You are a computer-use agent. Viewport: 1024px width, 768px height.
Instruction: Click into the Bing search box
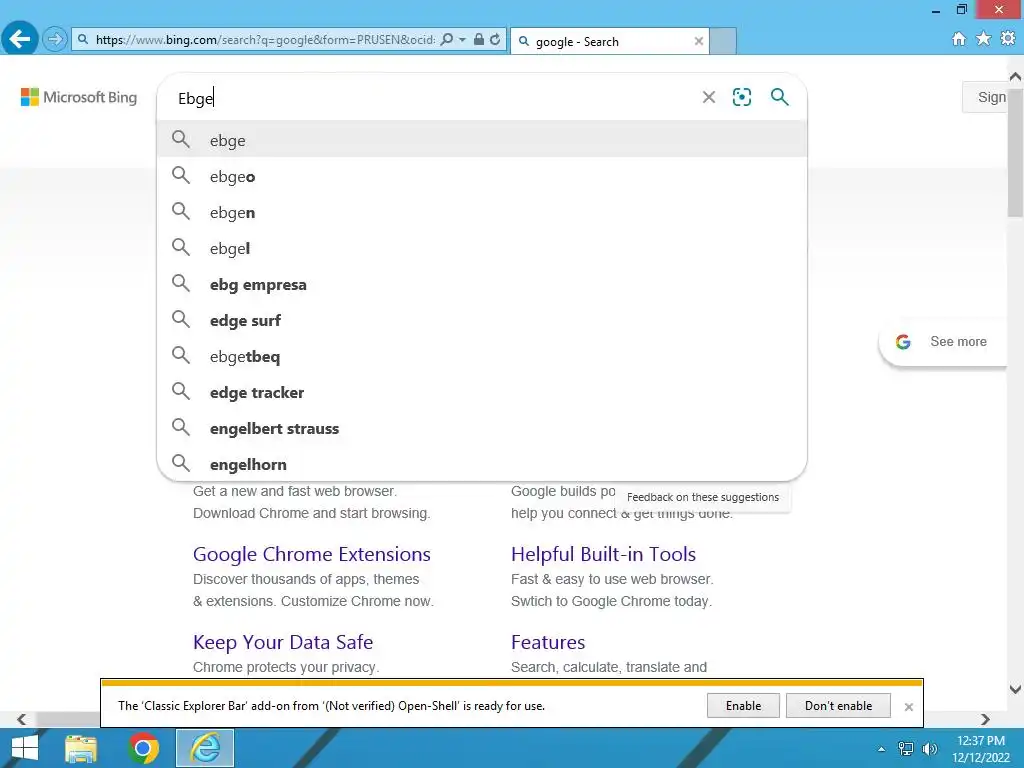click(431, 98)
